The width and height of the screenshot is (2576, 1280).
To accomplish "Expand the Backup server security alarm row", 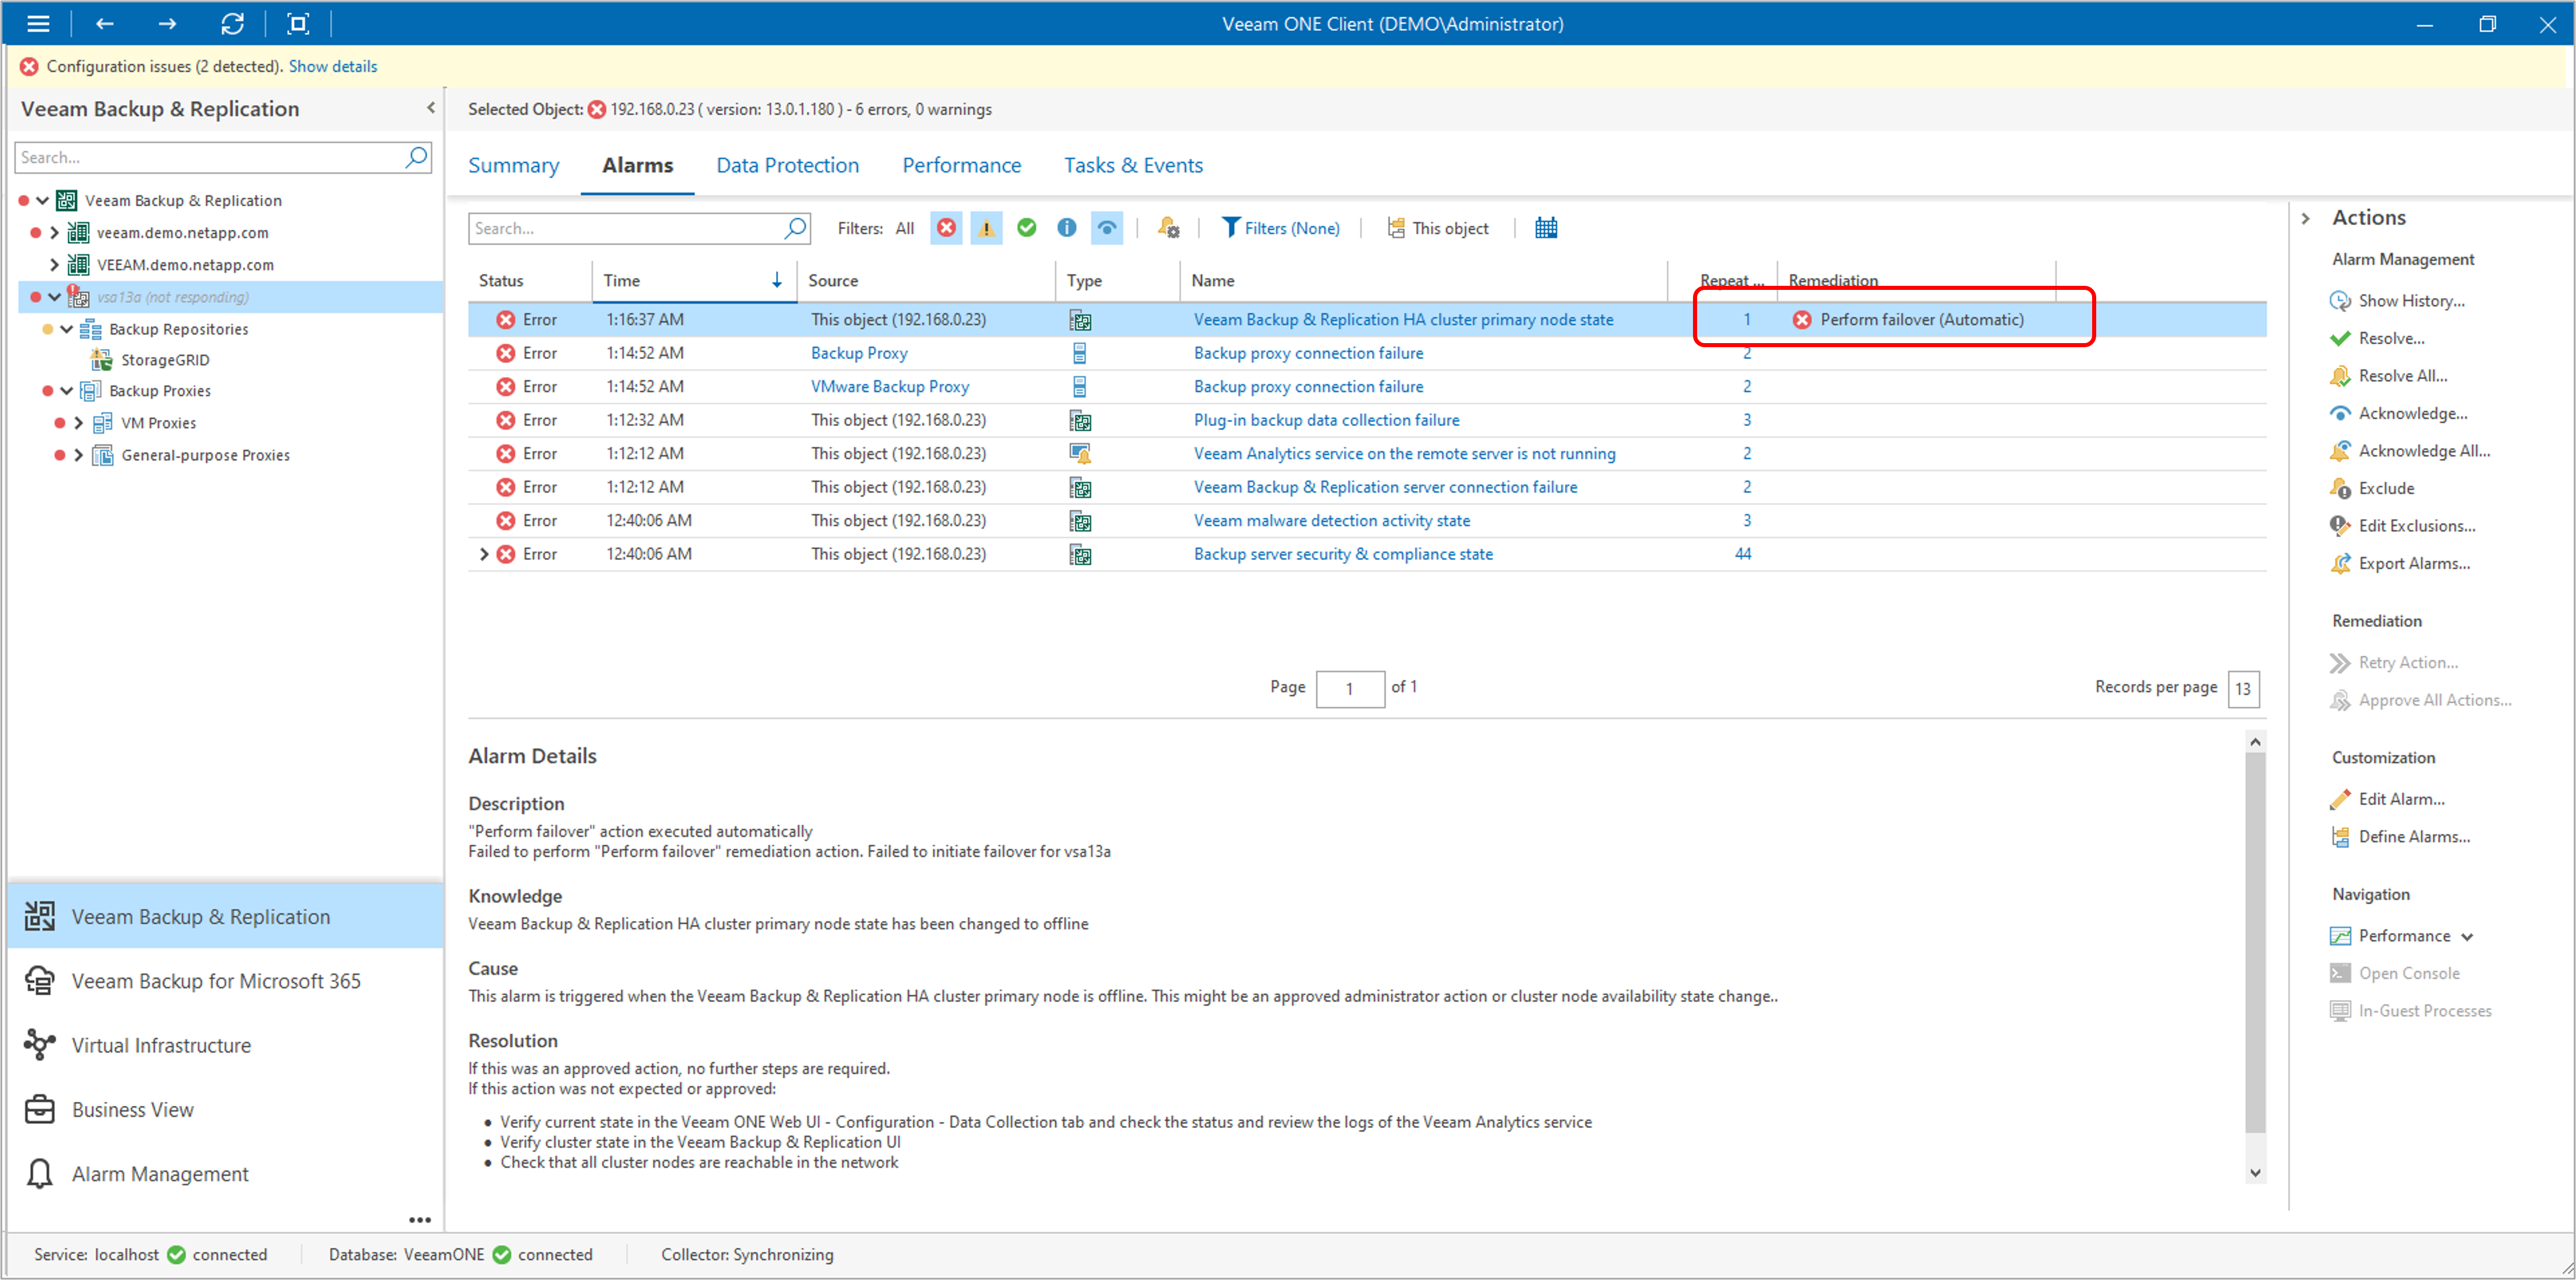I will coord(484,554).
